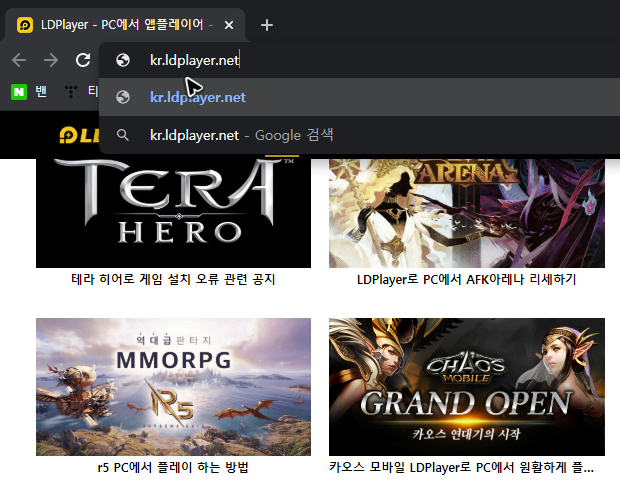This screenshot has height=481, width=620.
Task: Open the Chaos Mobile Grand Open thumbnail
Action: point(467,387)
